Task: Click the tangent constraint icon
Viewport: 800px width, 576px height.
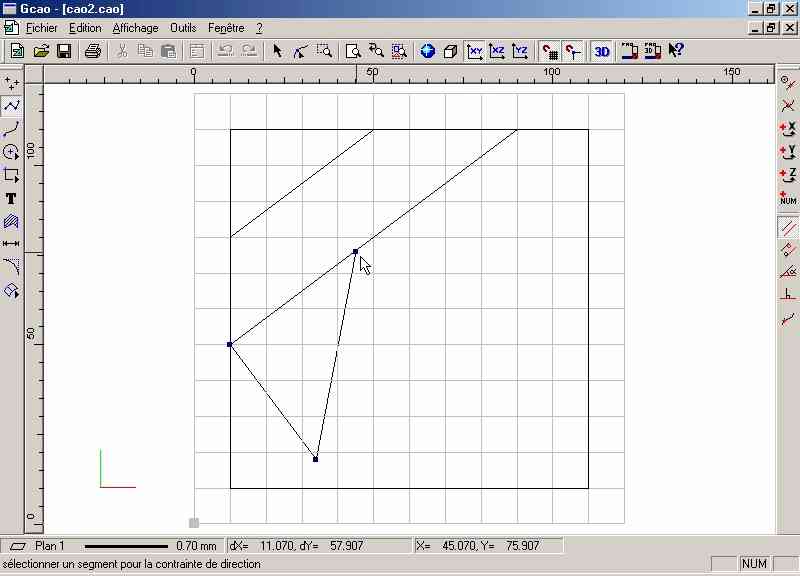Action: pos(788,319)
